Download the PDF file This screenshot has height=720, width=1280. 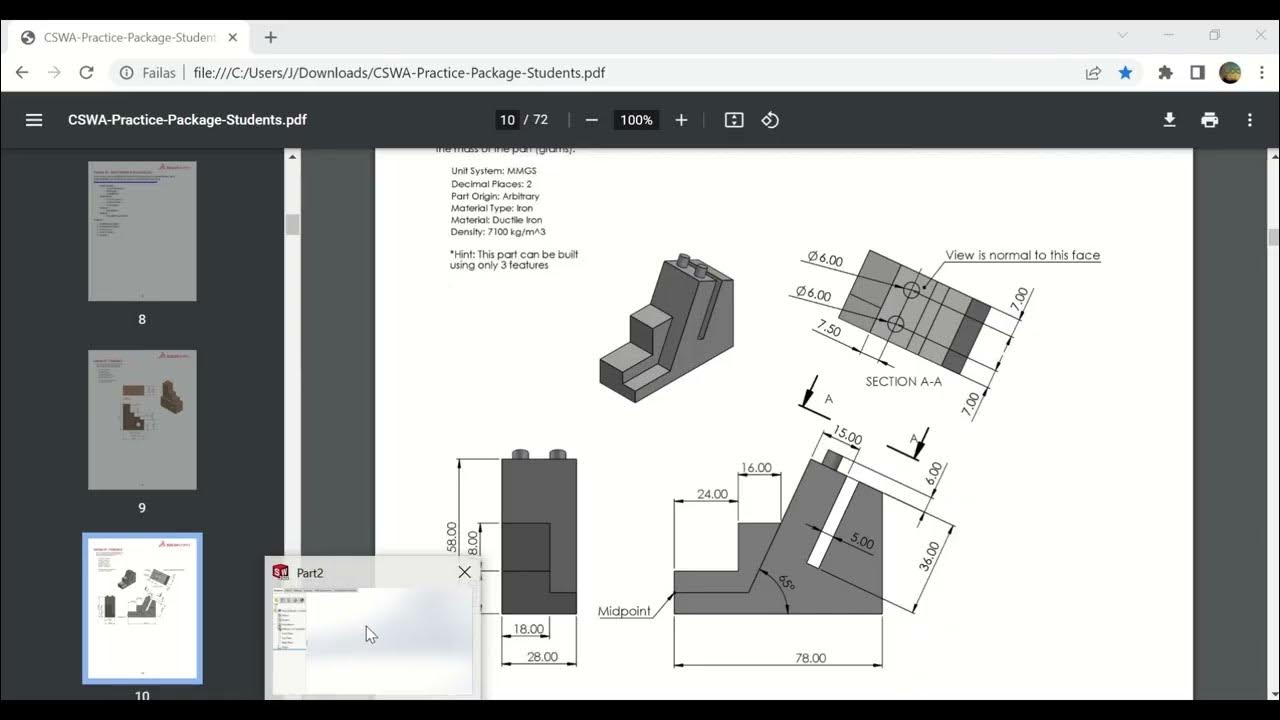[x=1169, y=120]
